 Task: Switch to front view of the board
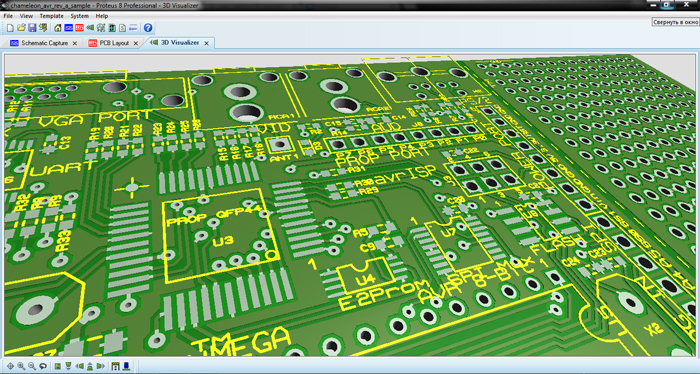click(68, 366)
